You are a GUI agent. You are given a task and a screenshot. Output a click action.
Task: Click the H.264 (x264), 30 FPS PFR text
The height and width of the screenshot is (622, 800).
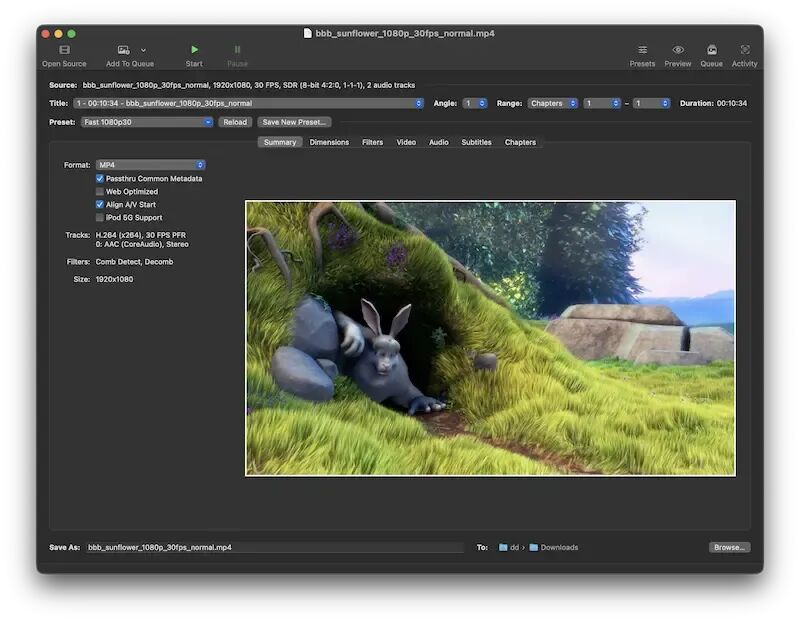pos(141,235)
